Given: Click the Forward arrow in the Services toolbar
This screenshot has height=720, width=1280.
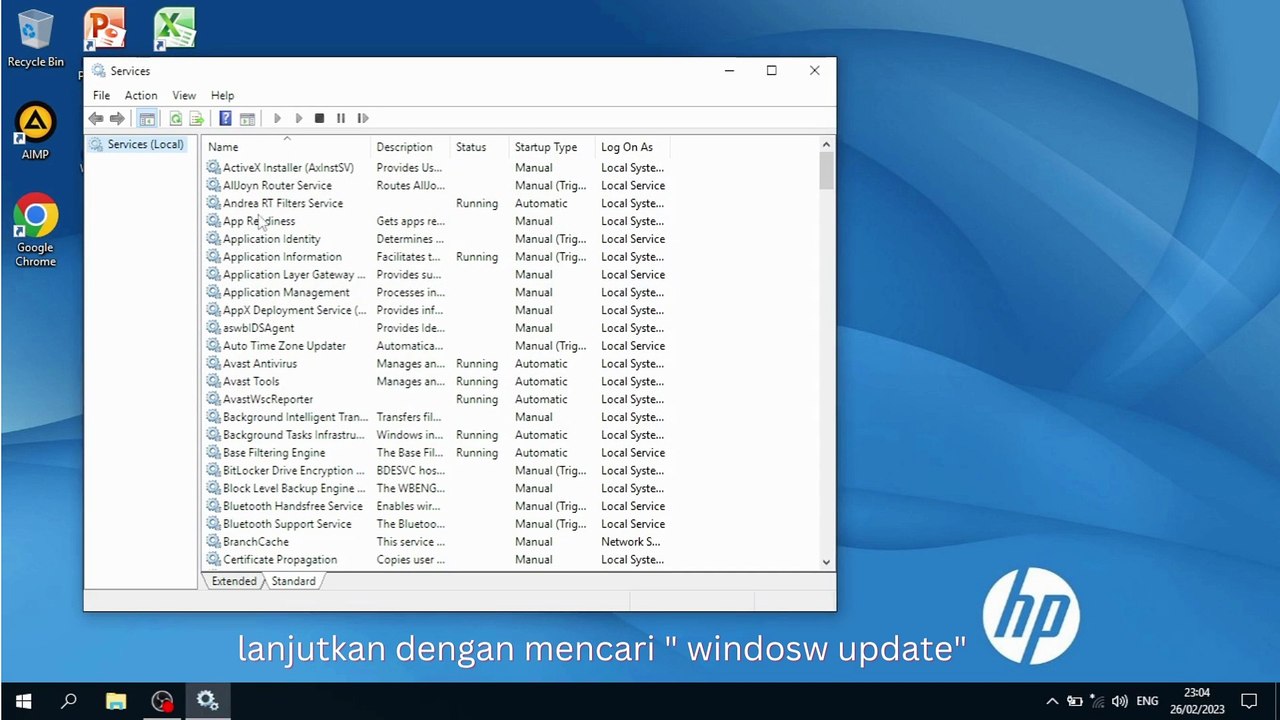Looking at the screenshot, I should pos(117,119).
